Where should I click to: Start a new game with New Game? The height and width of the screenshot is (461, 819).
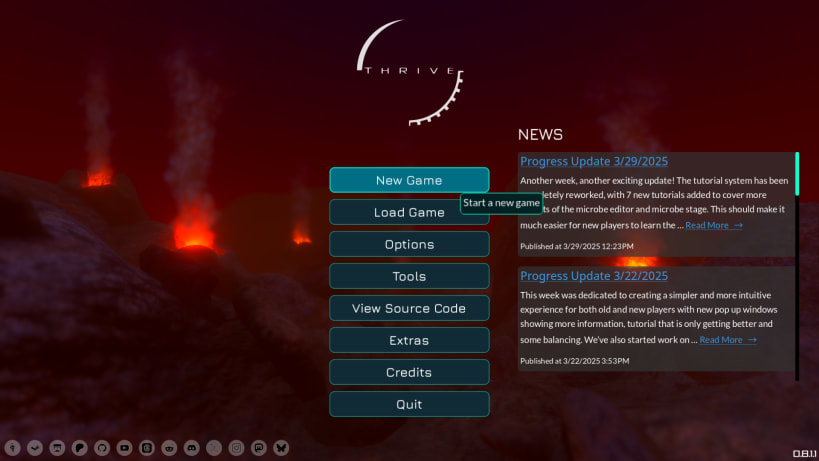(x=409, y=180)
